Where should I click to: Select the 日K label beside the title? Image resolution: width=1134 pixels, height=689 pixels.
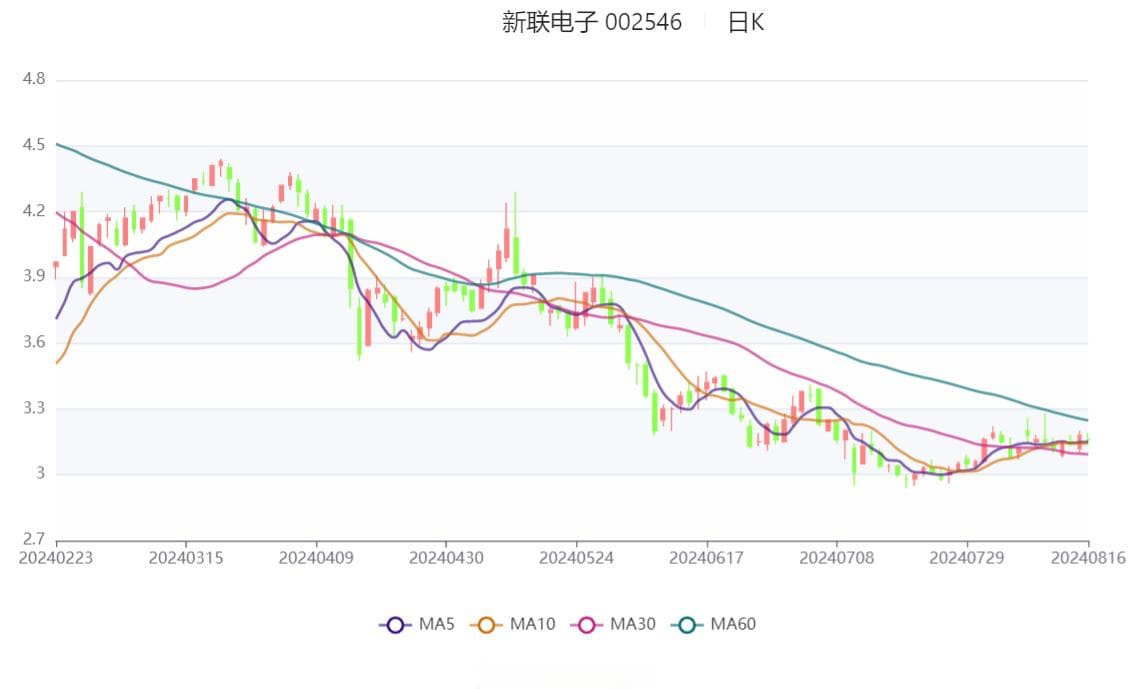tap(746, 22)
